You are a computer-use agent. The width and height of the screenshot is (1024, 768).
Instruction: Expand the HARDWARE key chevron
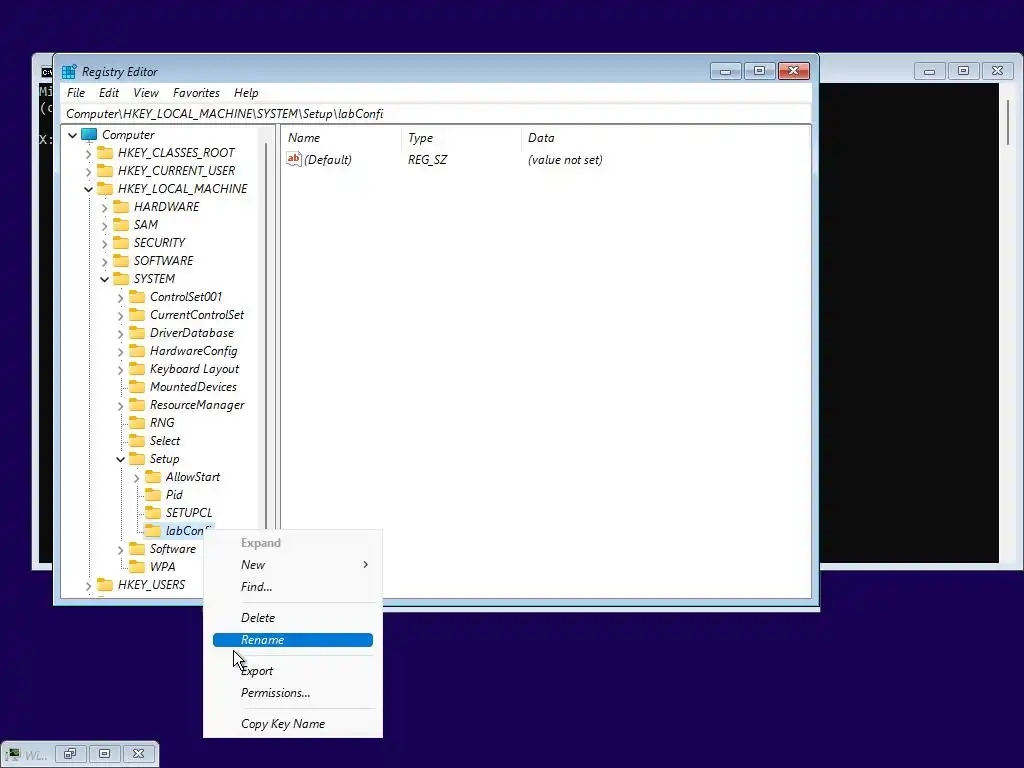pyautogui.click(x=104, y=208)
